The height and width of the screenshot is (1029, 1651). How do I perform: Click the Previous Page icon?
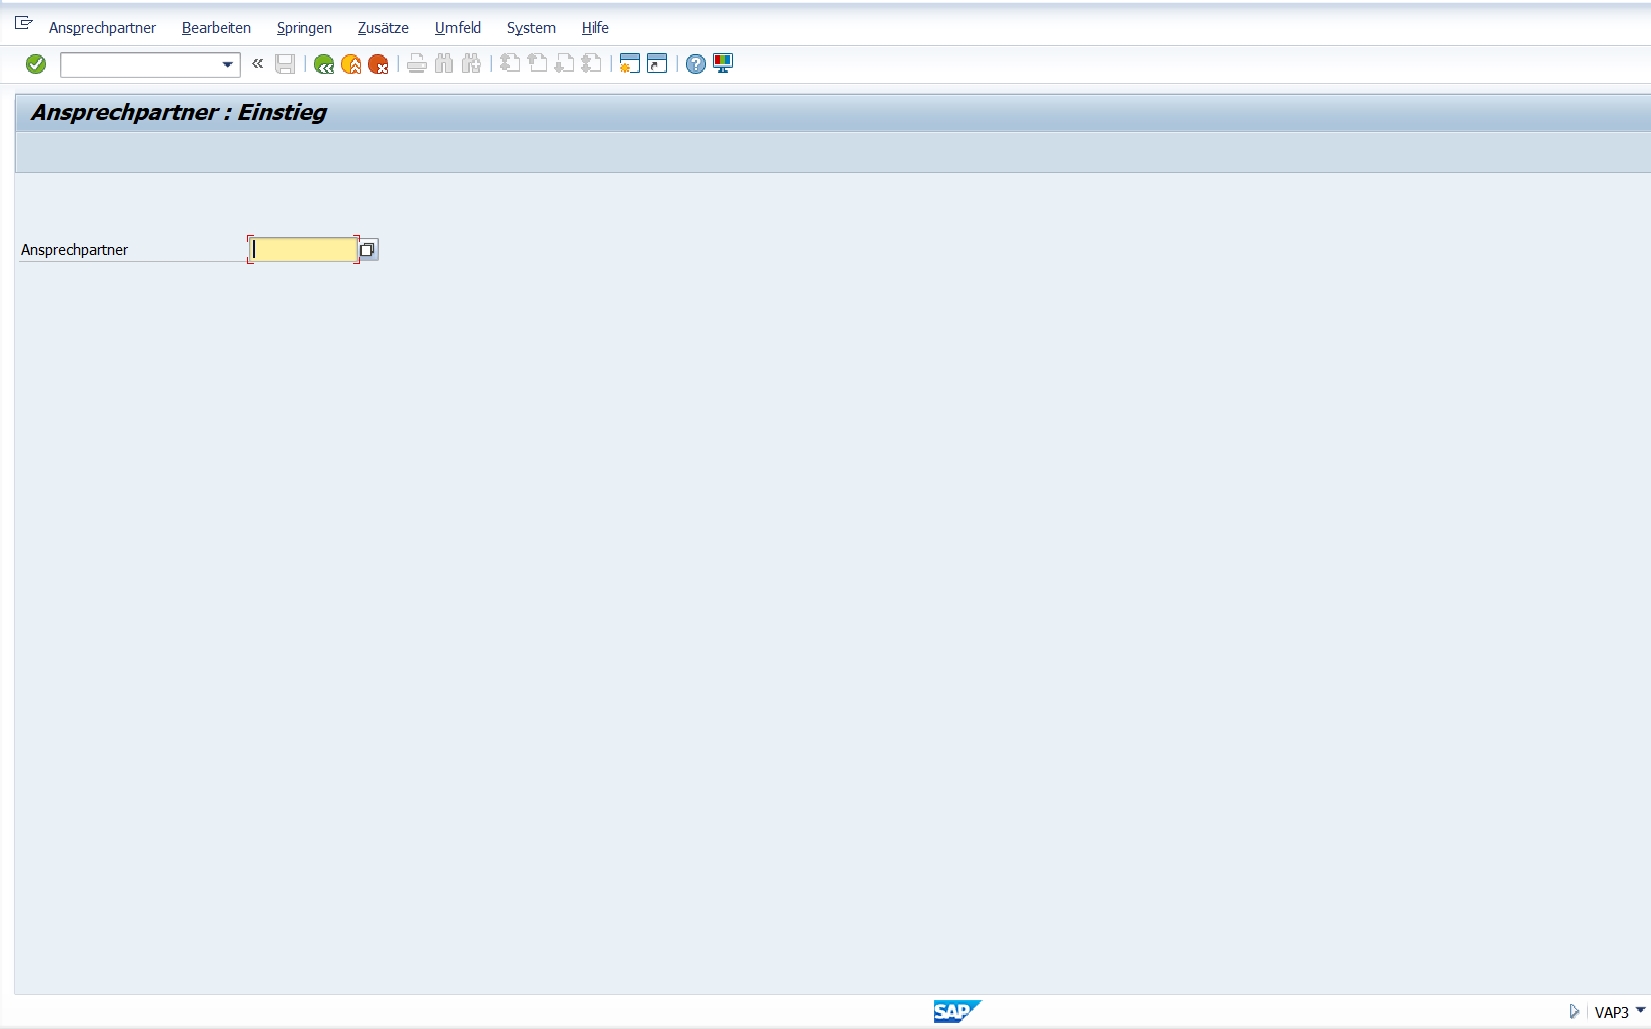point(537,64)
